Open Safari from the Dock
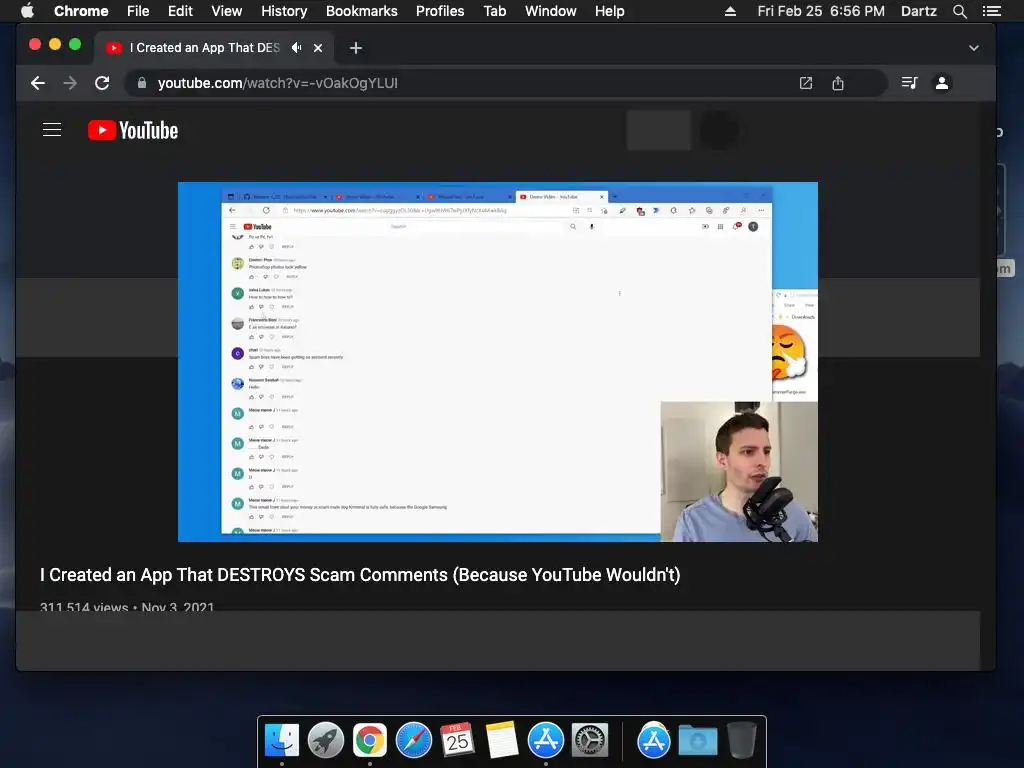 (x=413, y=740)
